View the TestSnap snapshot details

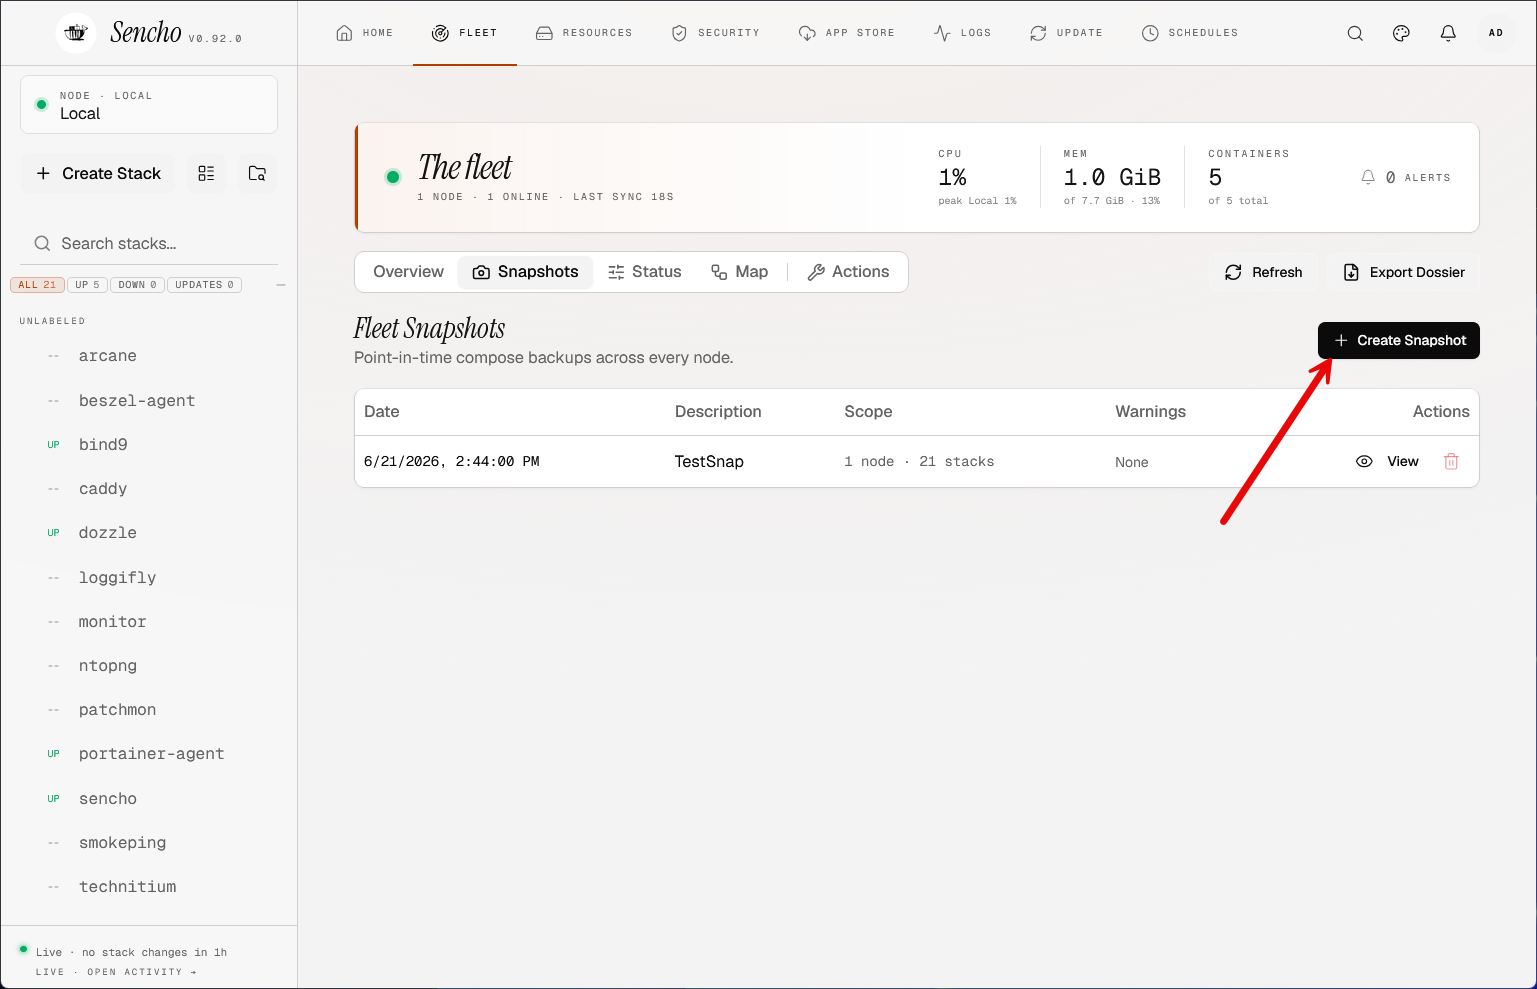(1387, 461)
